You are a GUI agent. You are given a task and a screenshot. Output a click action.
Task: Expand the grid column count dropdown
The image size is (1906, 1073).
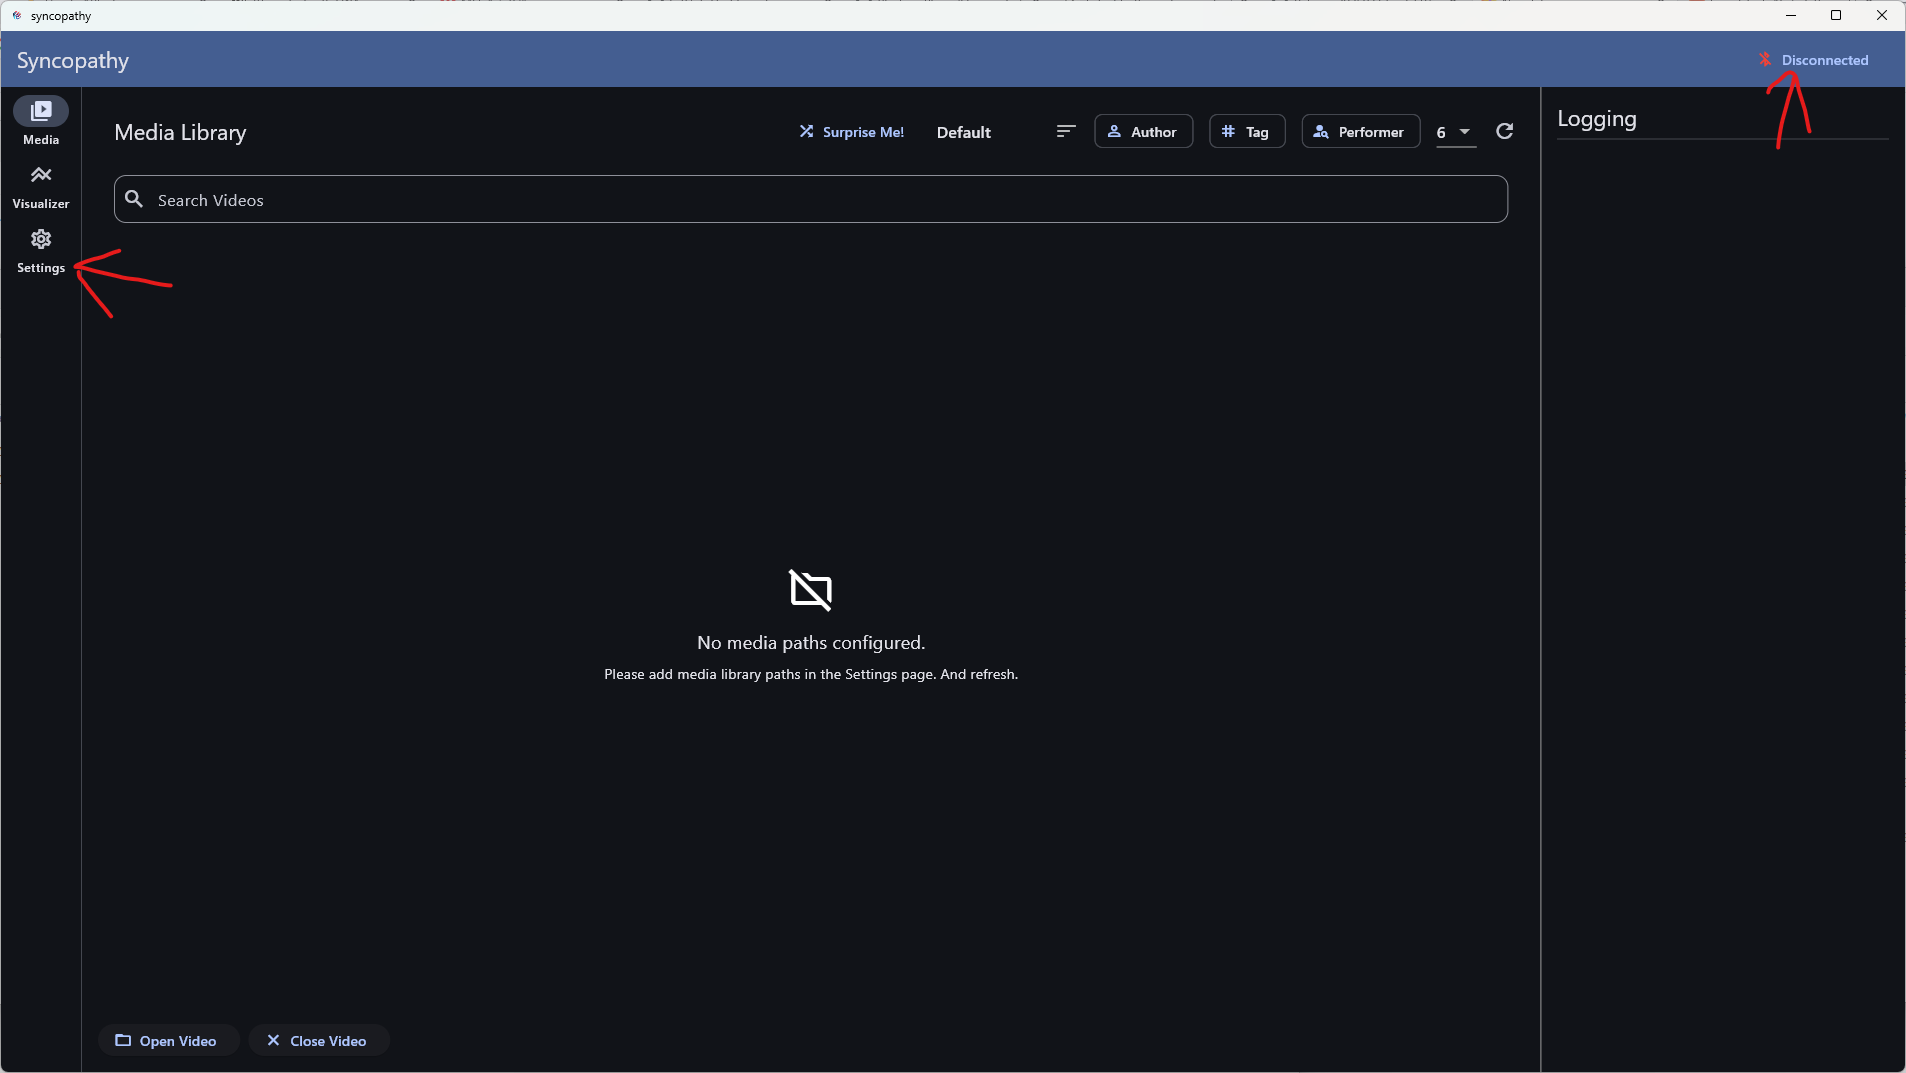(x=1455, y=132)
